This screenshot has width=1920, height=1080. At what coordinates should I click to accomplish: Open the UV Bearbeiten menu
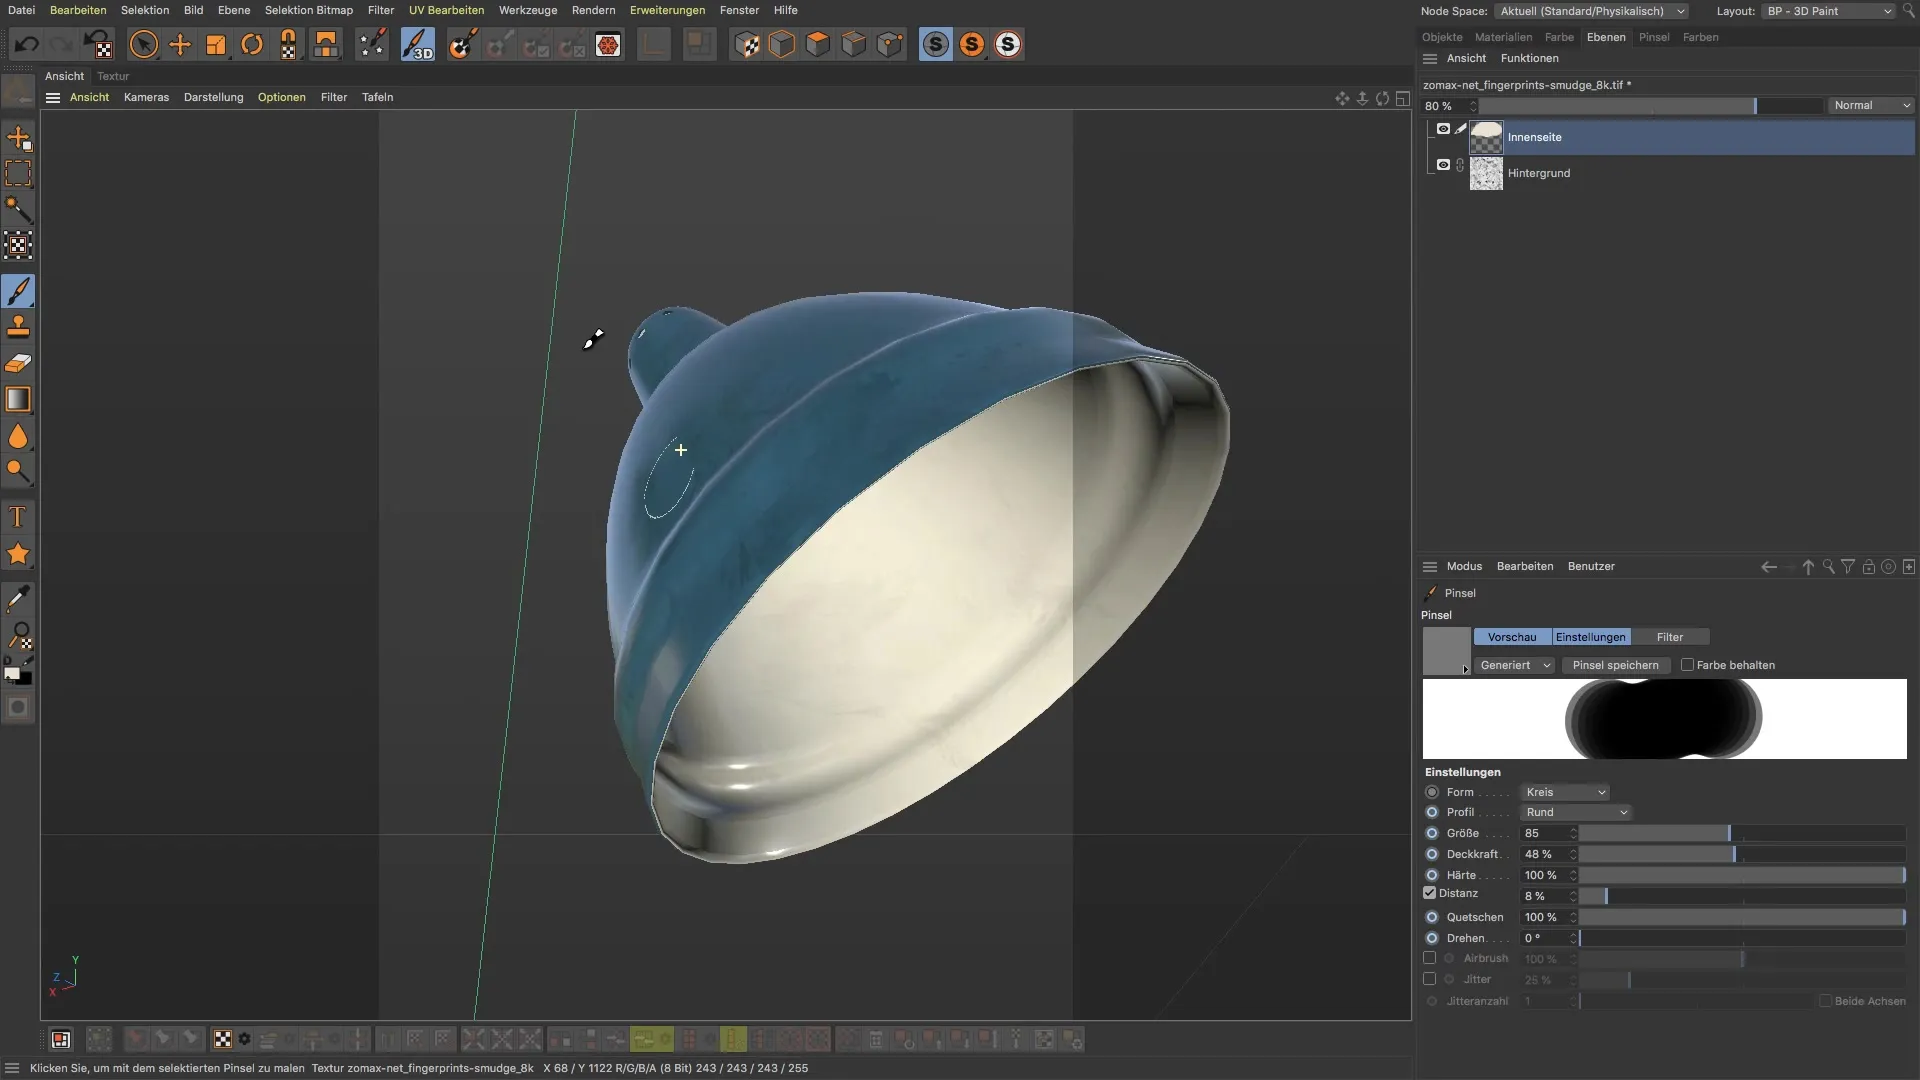tap(446, 10)
